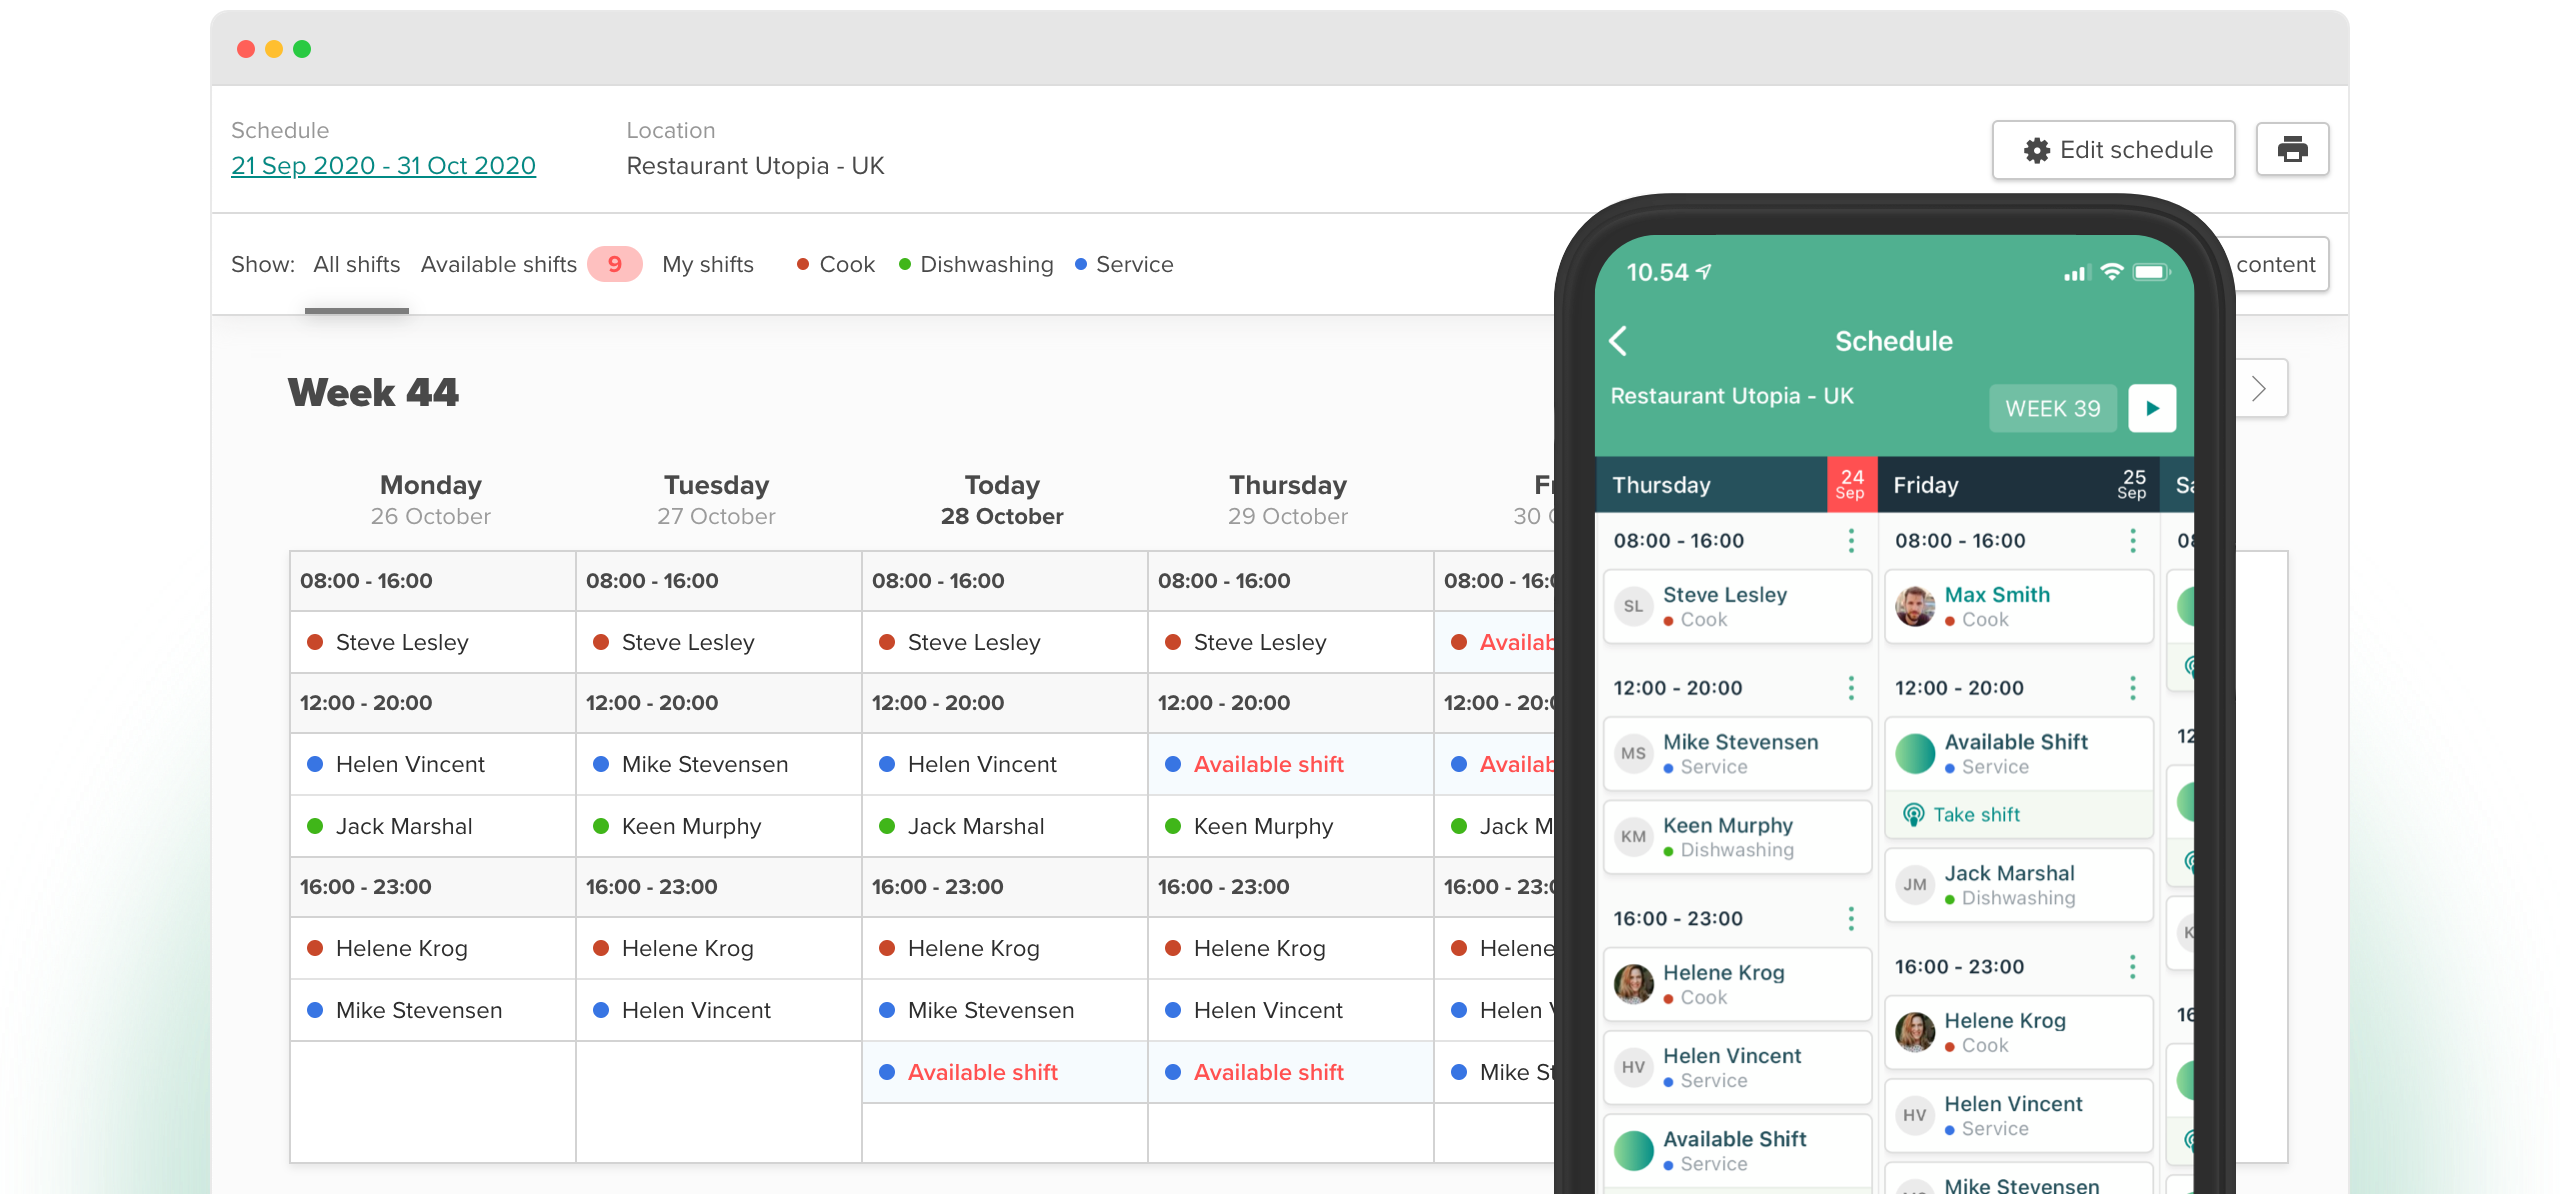Click Tuesday's Keen Murphy shift
Viewport: 2560px width, 1194px height.
click(718, 827)
